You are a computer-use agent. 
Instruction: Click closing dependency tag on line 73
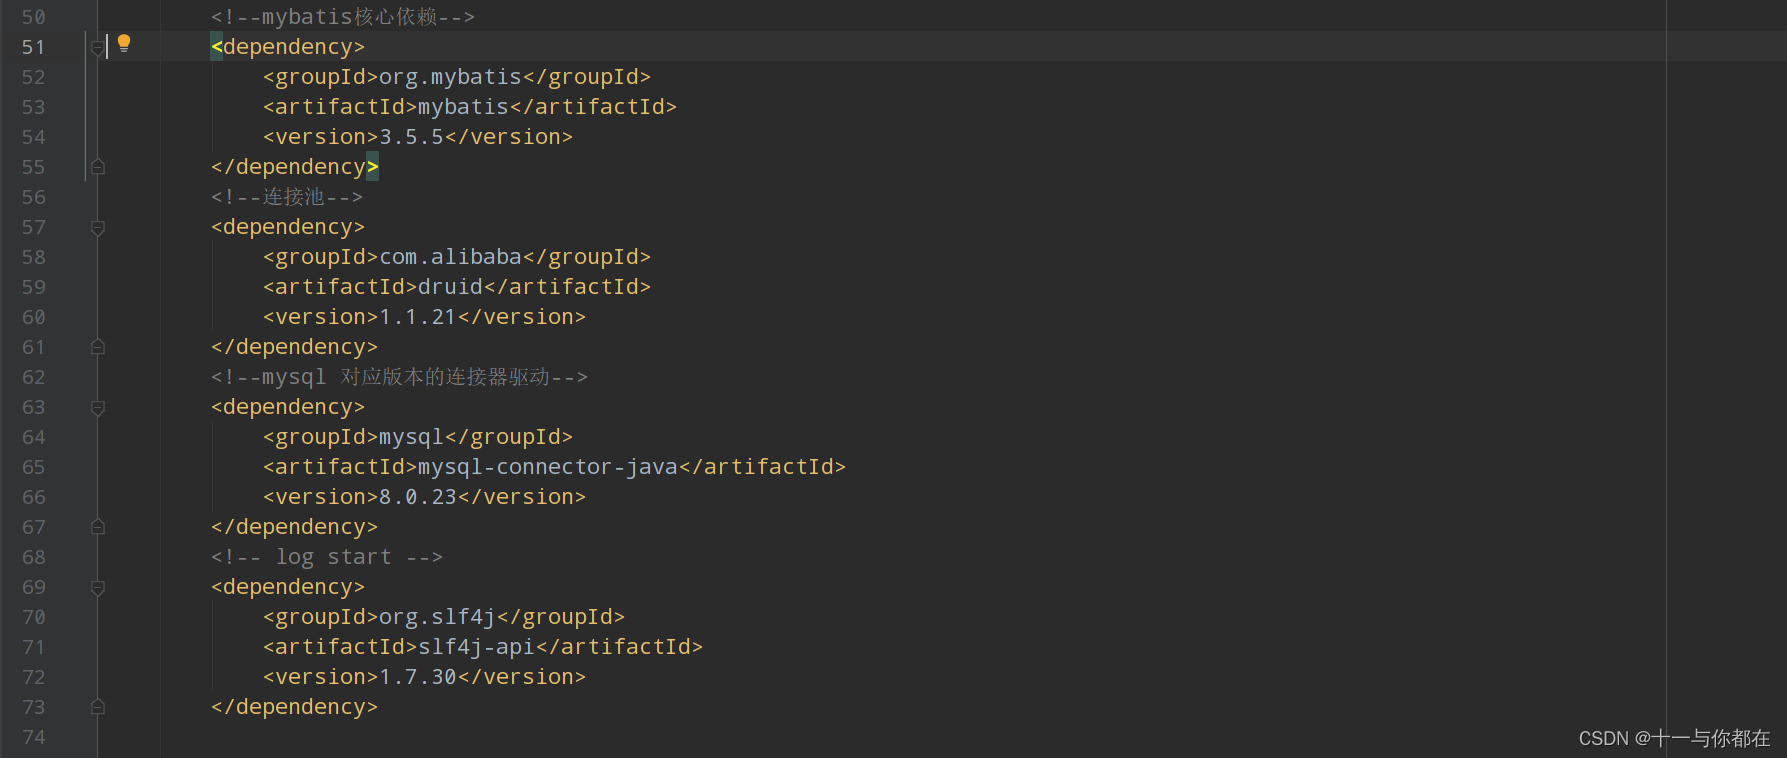(295, 707)
